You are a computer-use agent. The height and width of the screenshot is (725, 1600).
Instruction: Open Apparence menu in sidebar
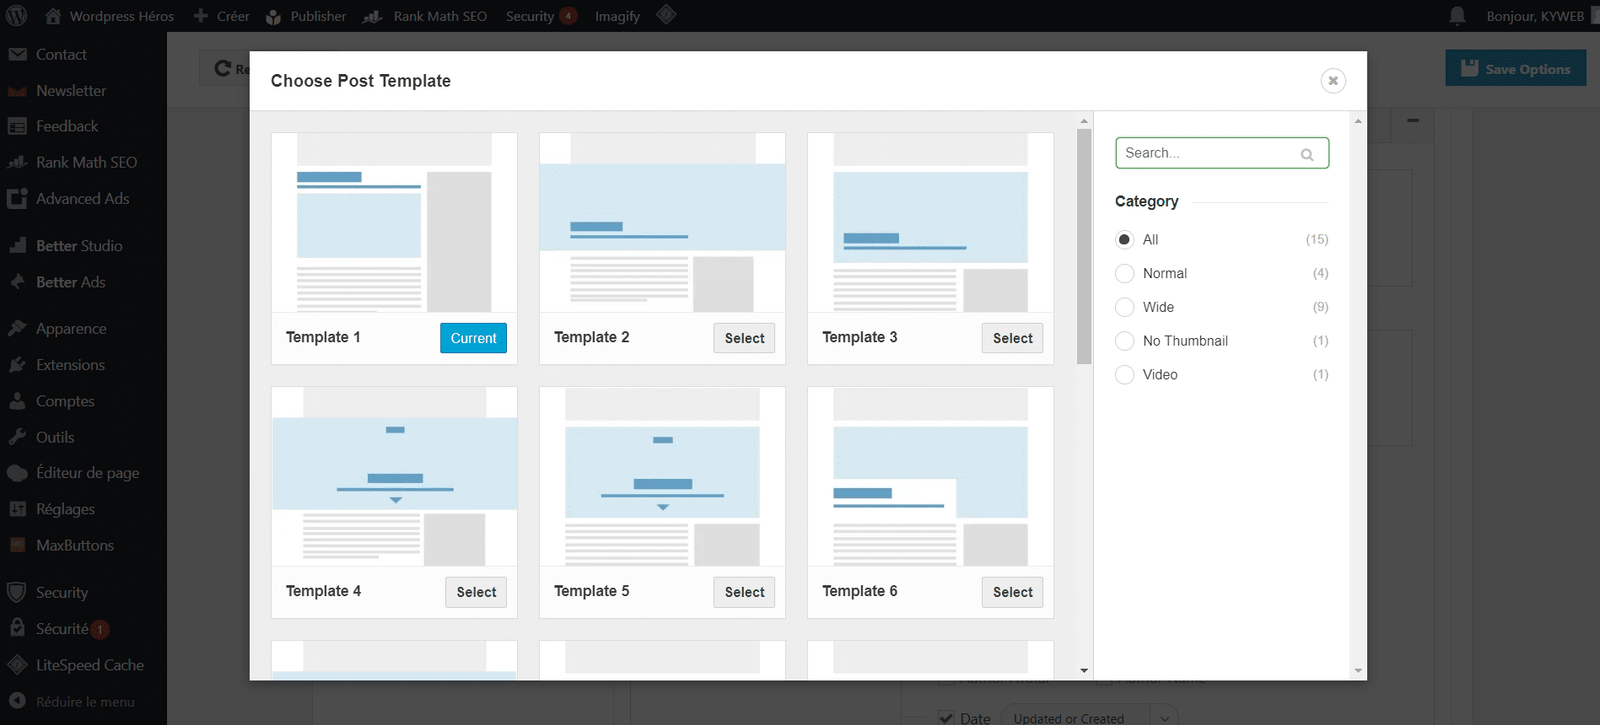(x=70, y=329)
